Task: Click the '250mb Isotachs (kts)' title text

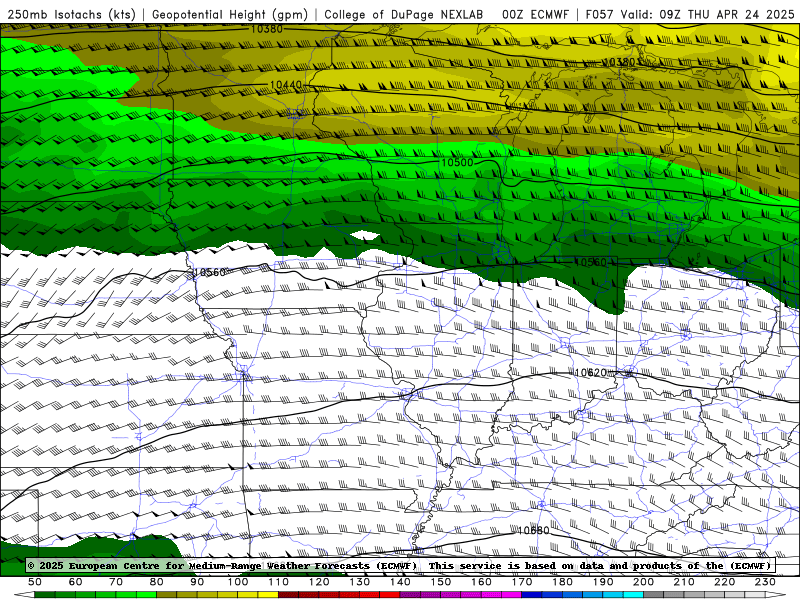Action: tap(71, 14)
